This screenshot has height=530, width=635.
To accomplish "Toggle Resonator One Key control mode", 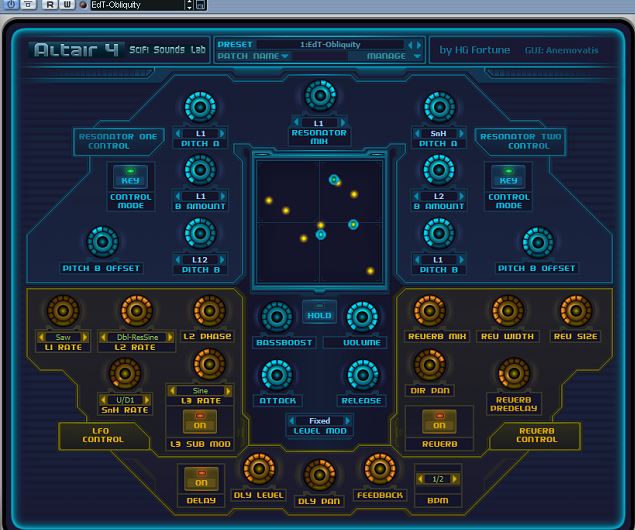I will coord(130,177).
